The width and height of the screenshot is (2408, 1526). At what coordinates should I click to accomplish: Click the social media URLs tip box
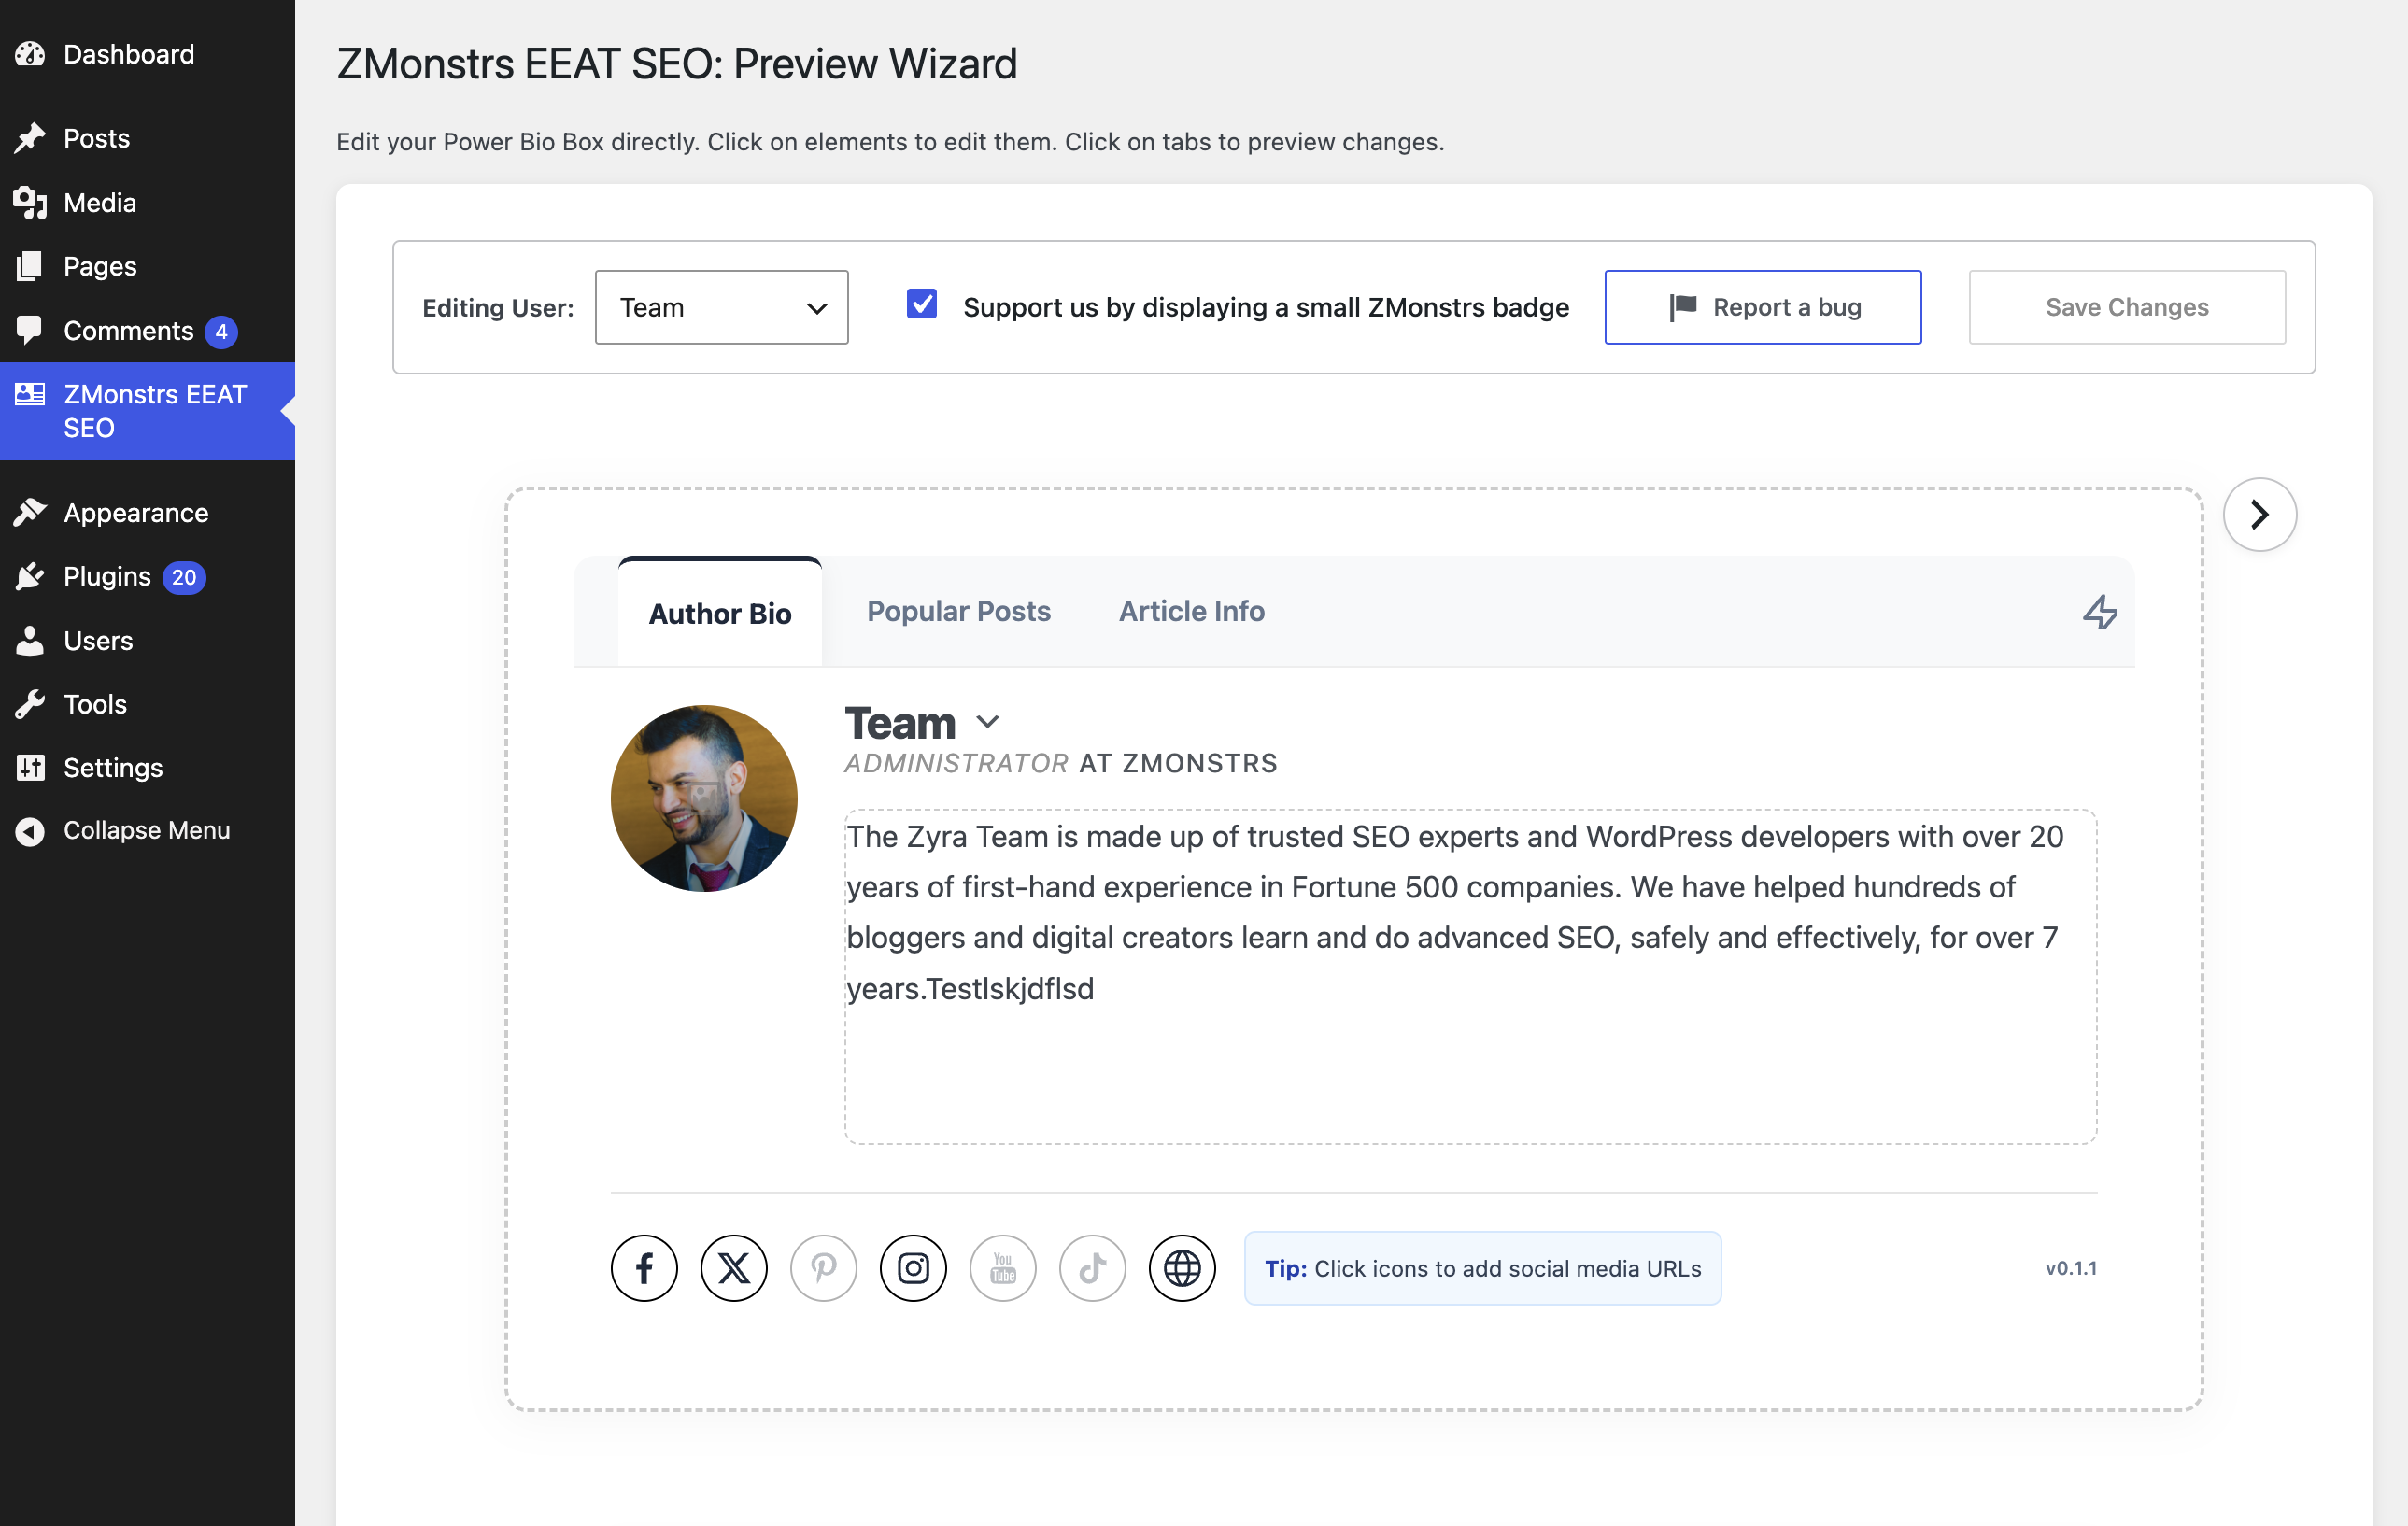pyautogui.click(x=1482, y=1268)
